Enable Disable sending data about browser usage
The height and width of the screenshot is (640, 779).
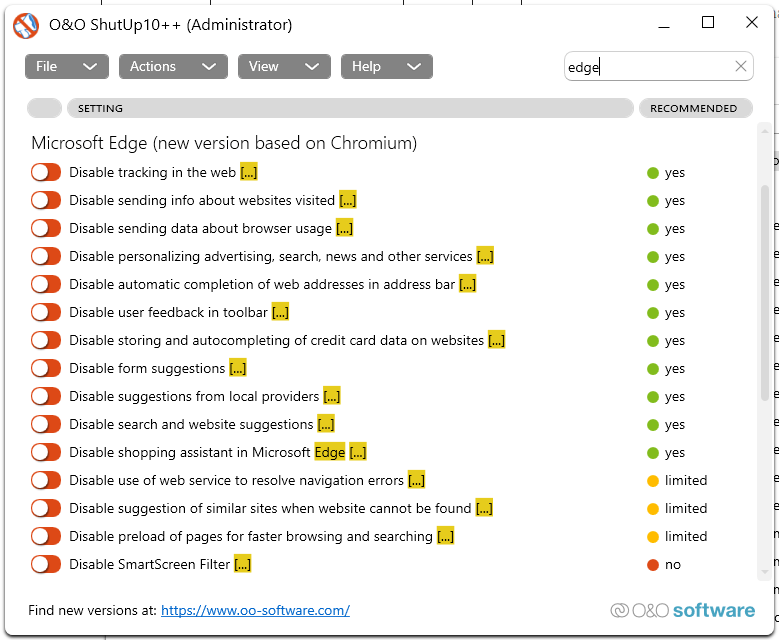coord(46,229)
